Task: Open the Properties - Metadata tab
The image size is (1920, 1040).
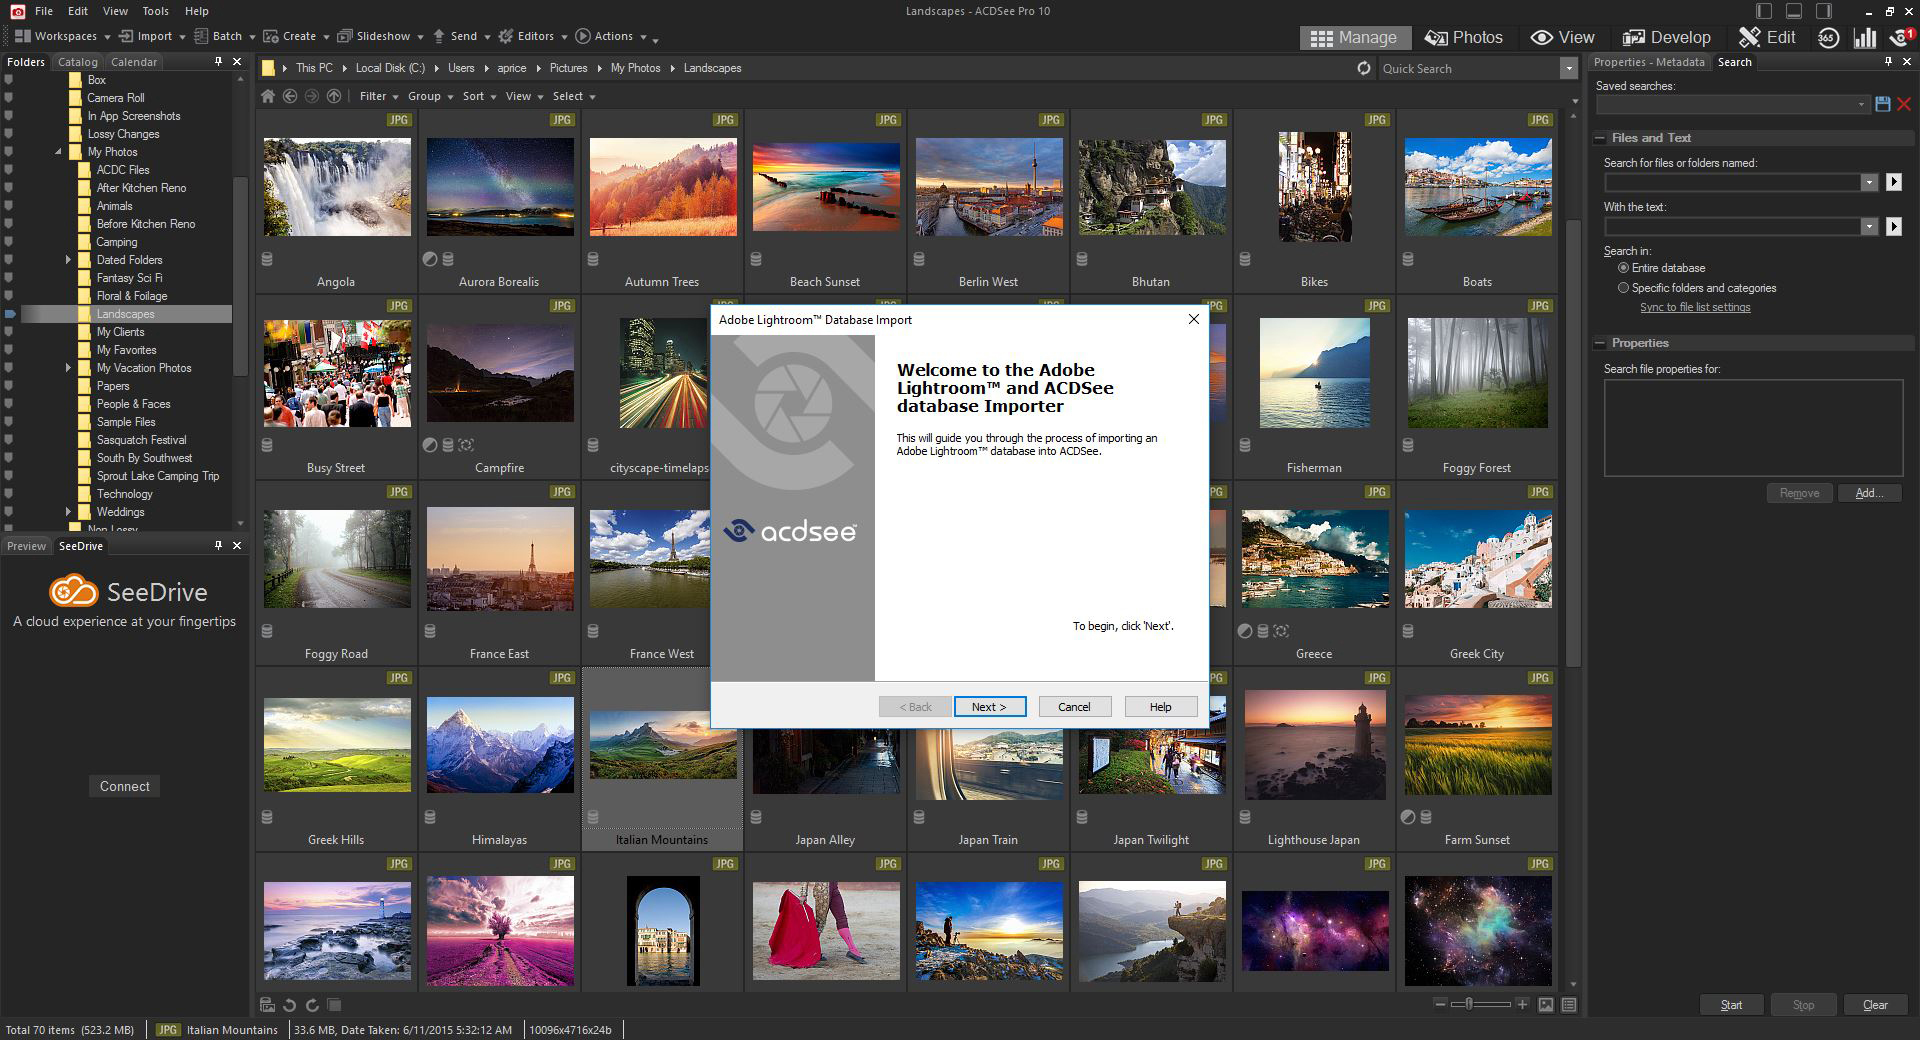Action: 1649,62
